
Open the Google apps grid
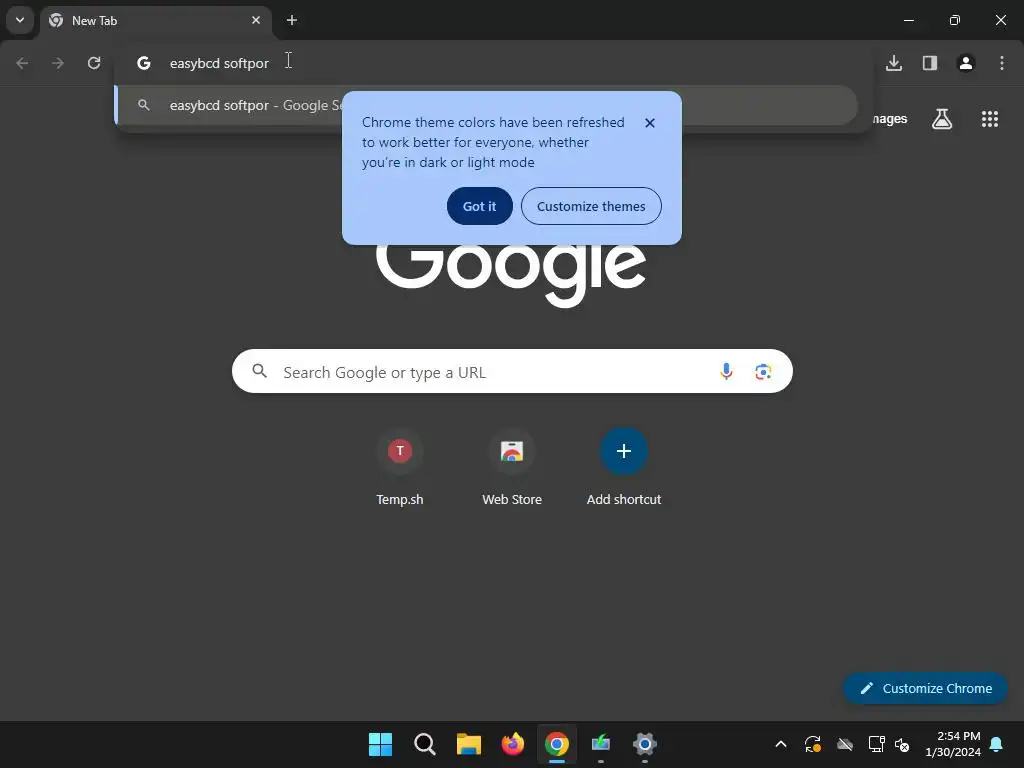coord(990,119)
